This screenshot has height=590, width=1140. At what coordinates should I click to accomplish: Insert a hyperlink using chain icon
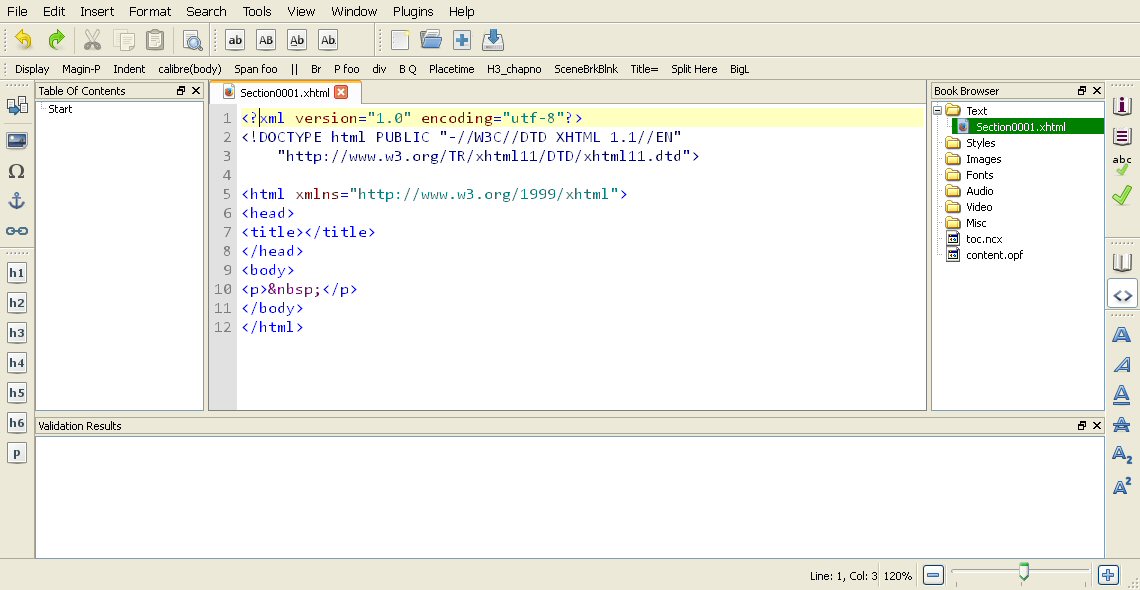tap(17, 231)
